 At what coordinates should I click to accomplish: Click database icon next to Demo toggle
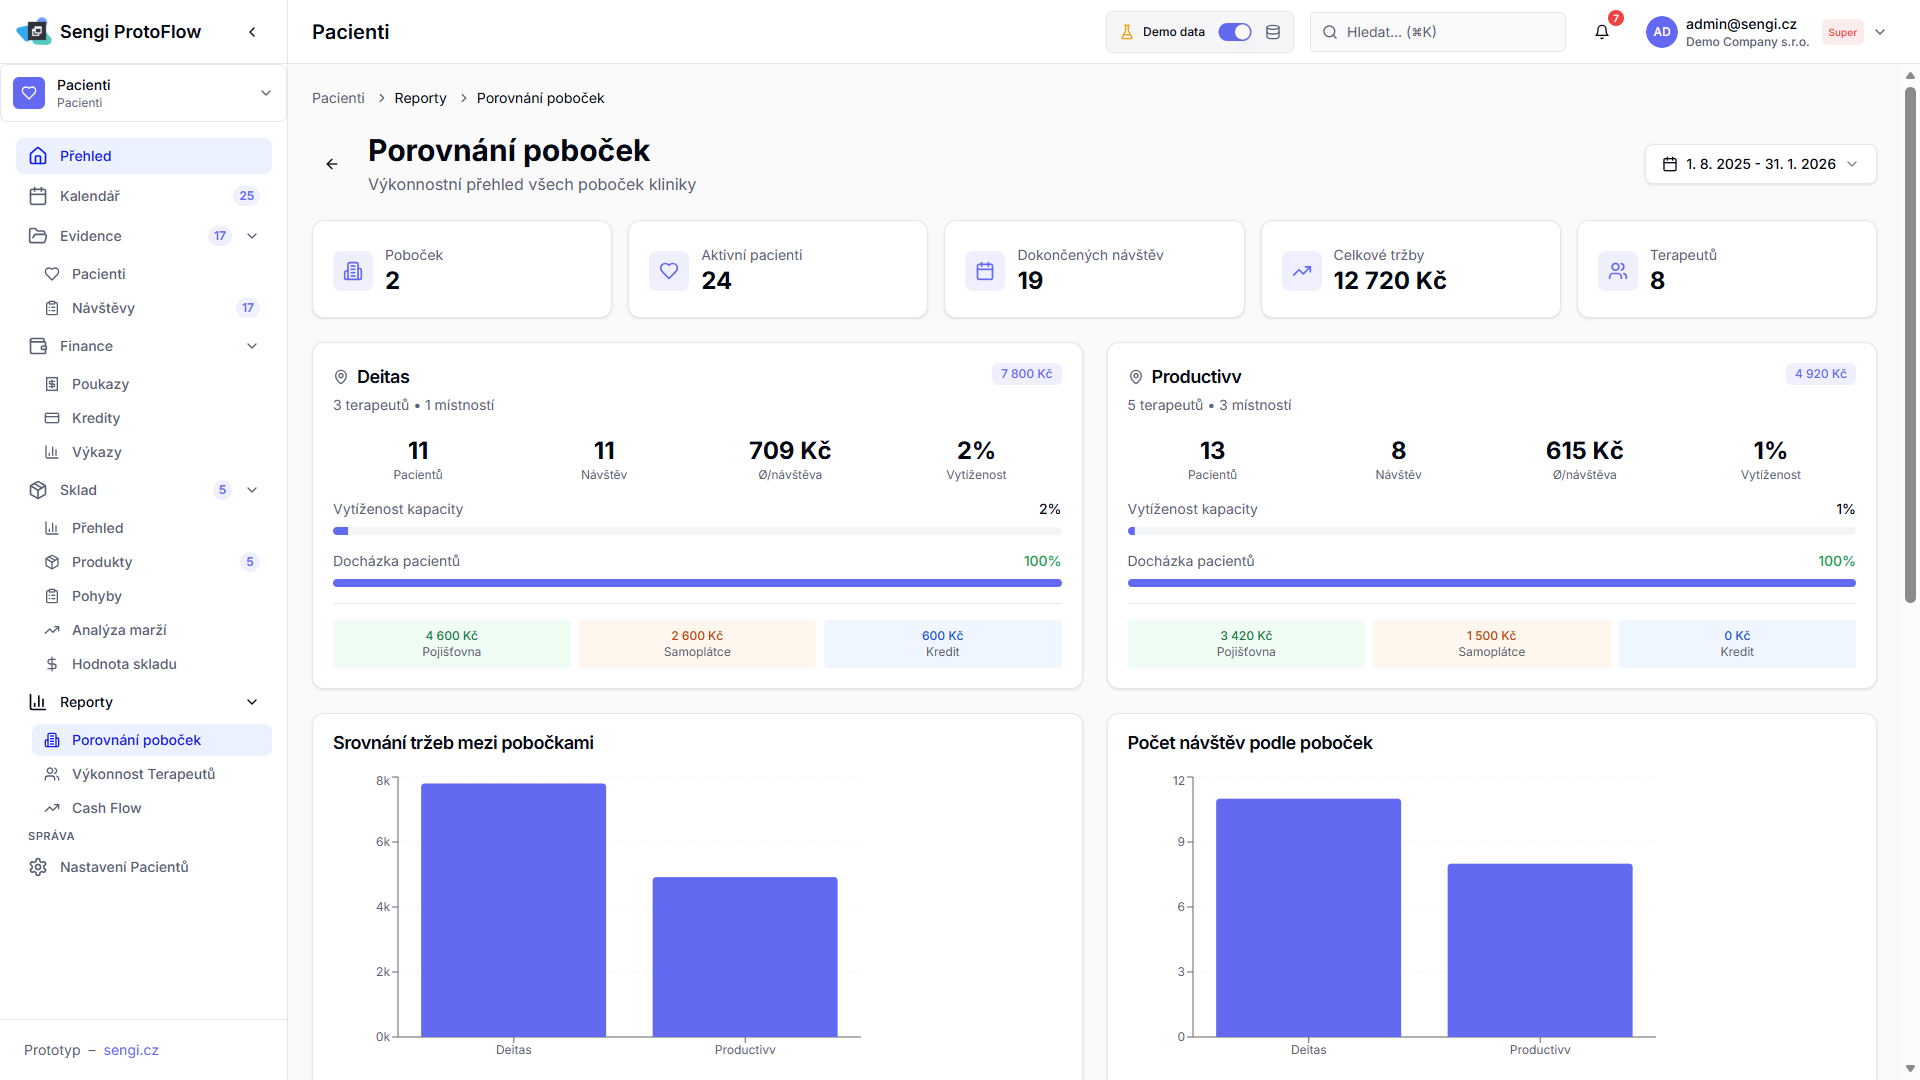1273,32
